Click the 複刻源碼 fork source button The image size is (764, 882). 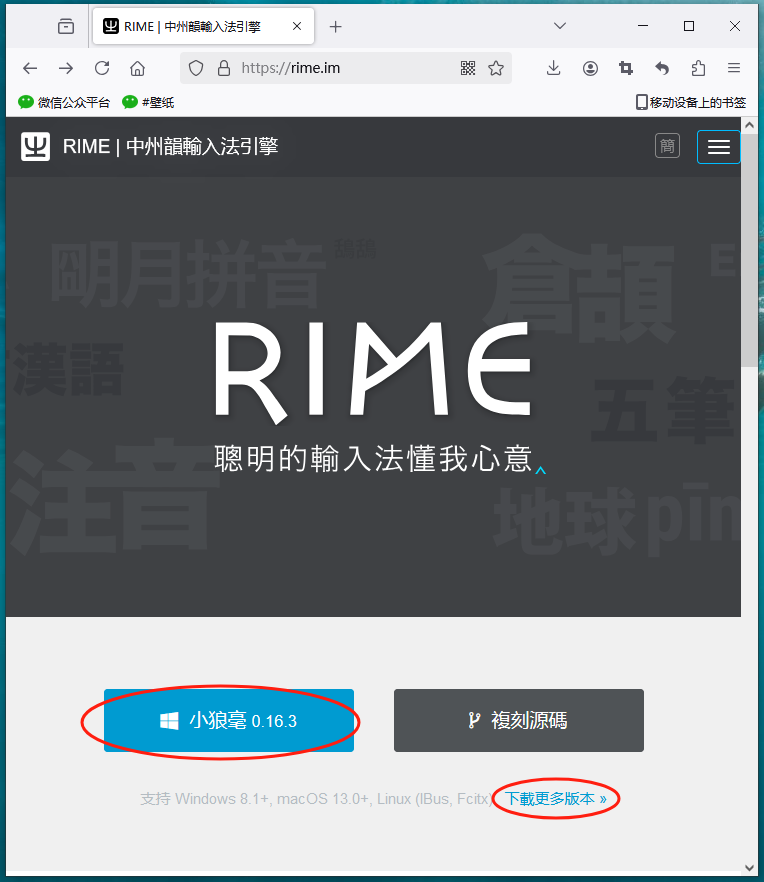click(x=519, y=720)
